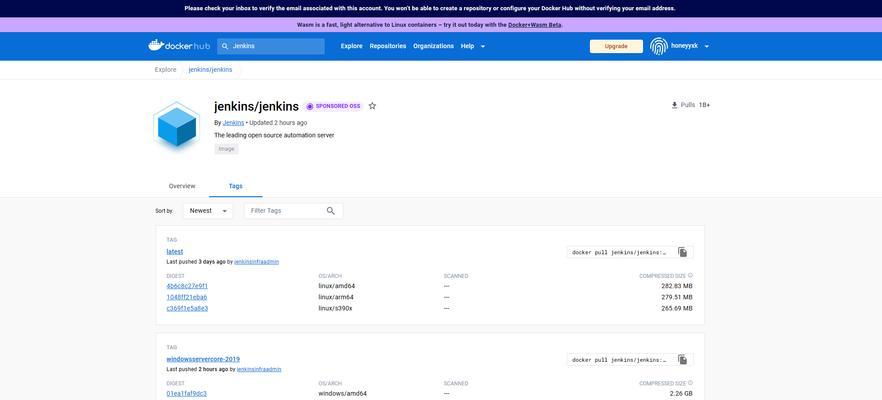882x400 pixels.
Task: Click linux/arm64 architecture text
Action: [x=336, y=297]
